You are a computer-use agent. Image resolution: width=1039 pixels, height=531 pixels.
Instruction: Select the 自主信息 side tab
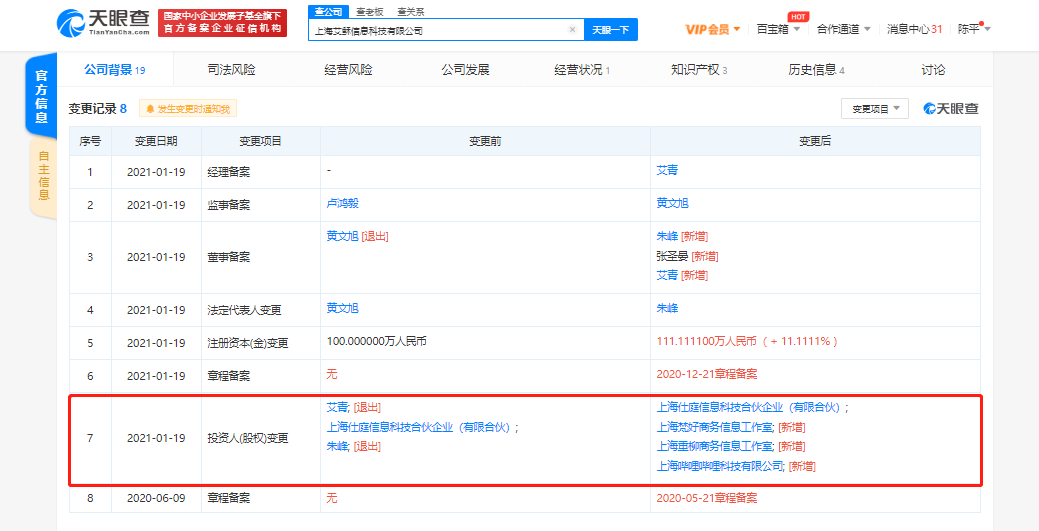click(x=42, y=176)
